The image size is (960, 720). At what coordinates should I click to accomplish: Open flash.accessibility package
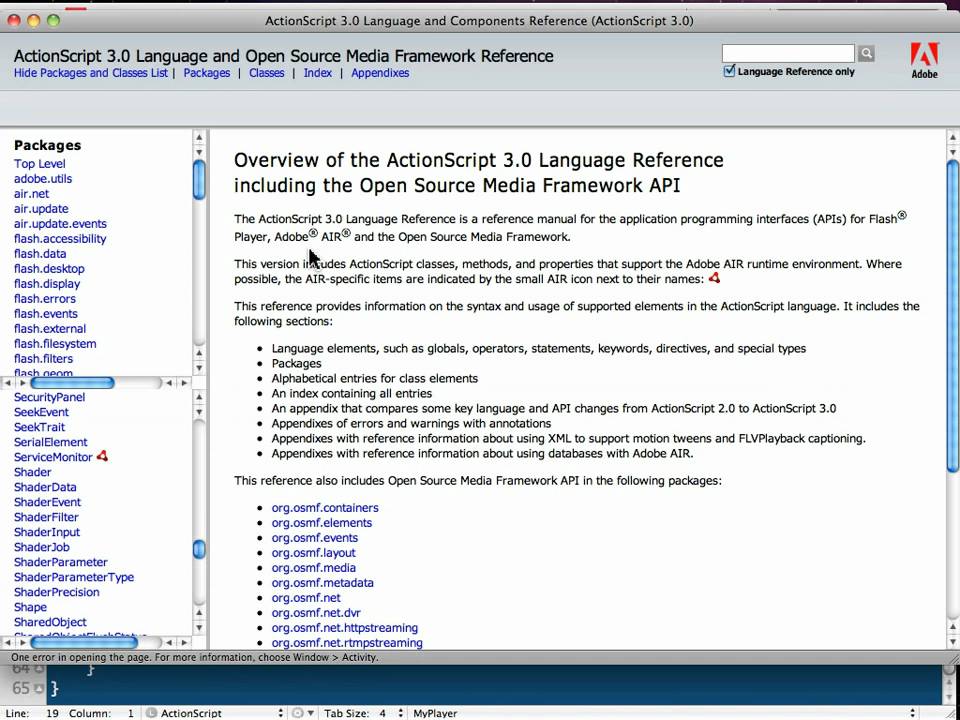tap(60, 239)
